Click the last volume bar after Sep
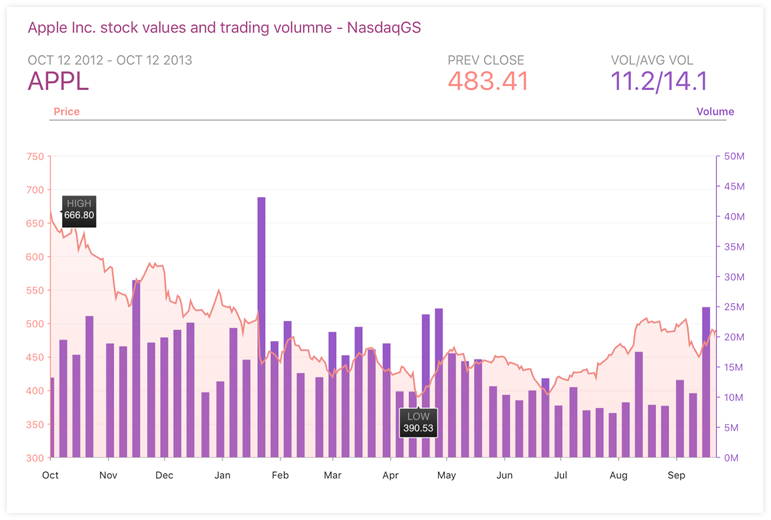771x520 pixels. coord(706,382)
